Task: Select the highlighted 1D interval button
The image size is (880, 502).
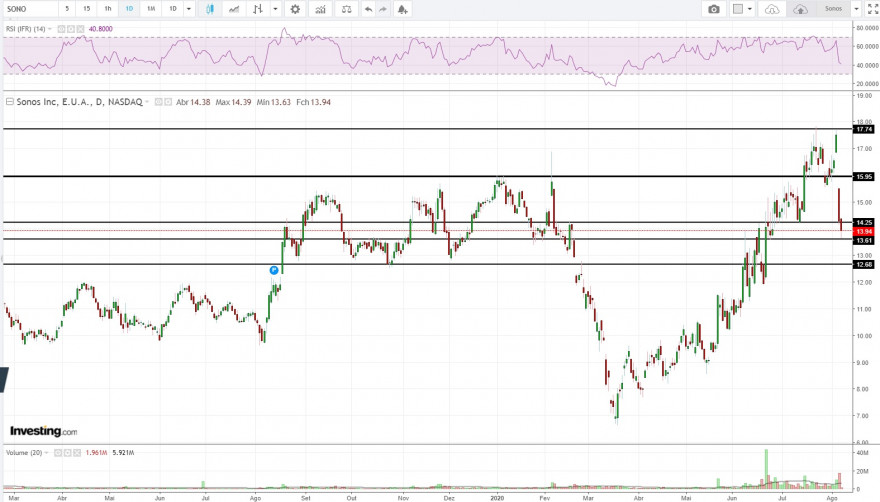Action: 129,9
